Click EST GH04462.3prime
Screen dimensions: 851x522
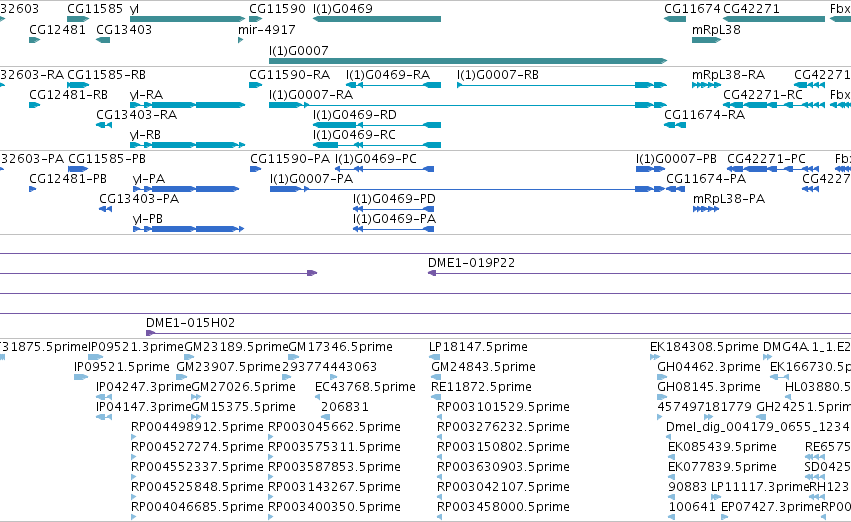tap(709, 367)
